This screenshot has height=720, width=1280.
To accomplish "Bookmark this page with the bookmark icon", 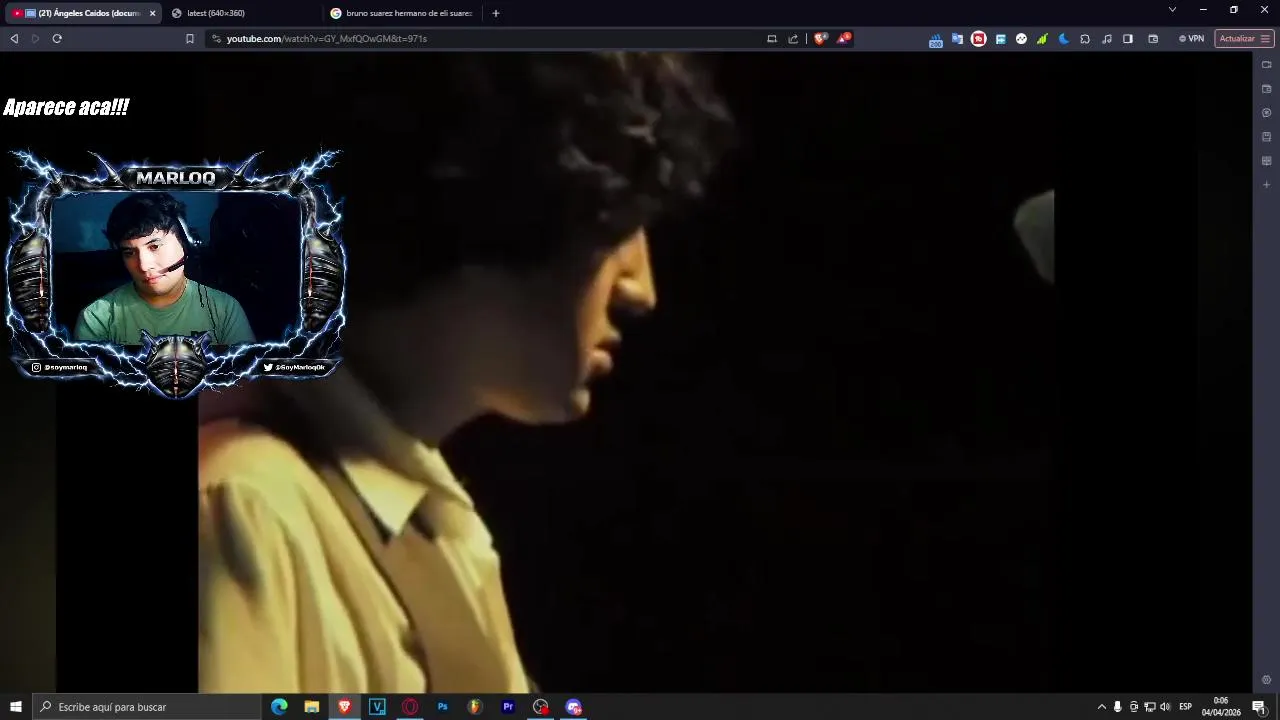I will point(190,39).
